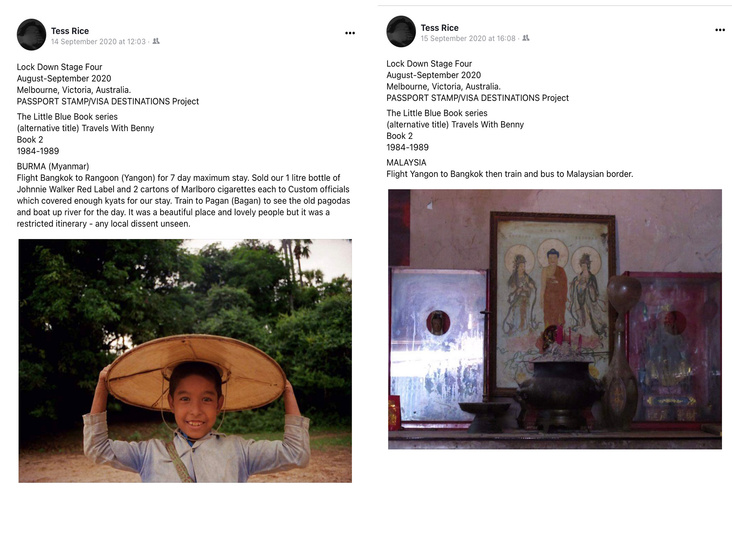Open the options menu on Malaysia post
This screenshot has width=732, height=549.
point(720,30)
